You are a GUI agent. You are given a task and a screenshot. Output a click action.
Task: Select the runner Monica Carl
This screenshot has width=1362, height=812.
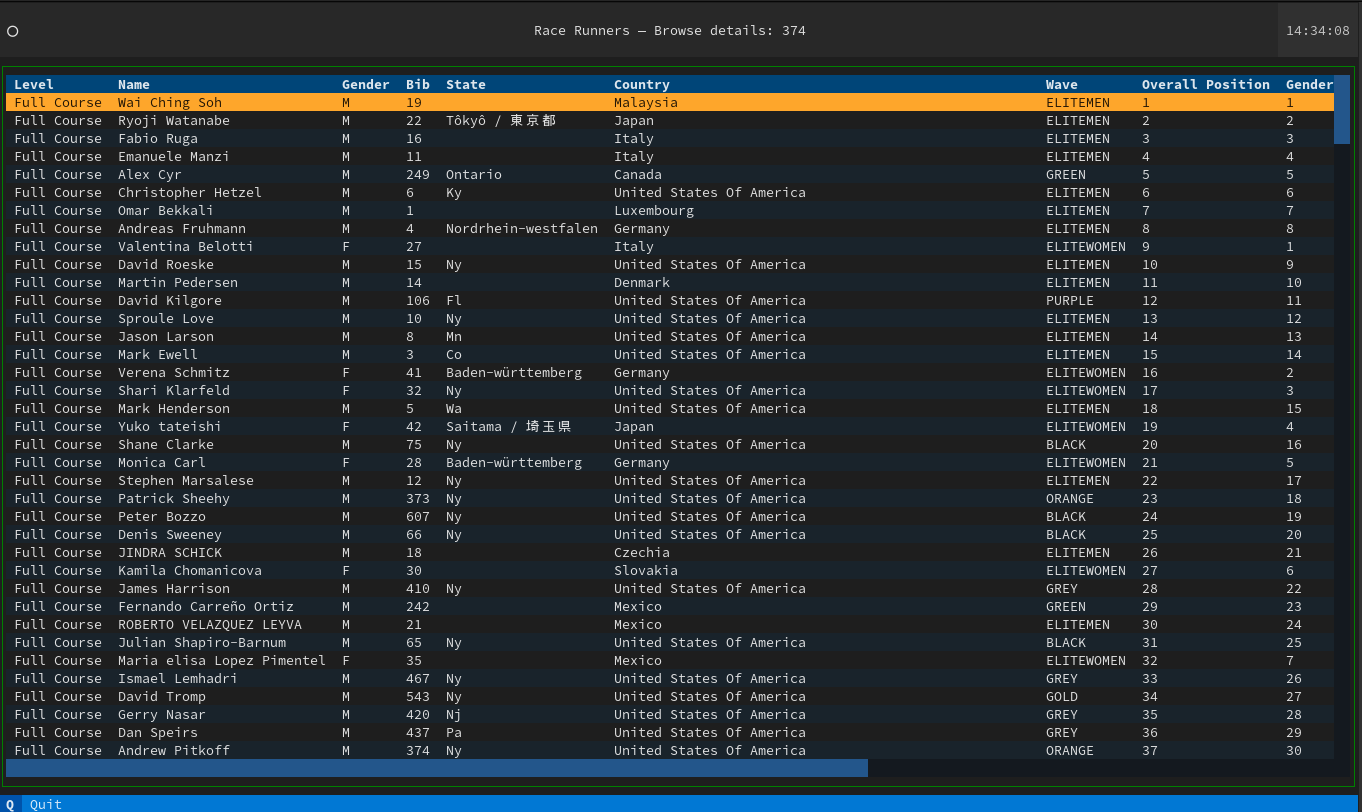point(670,463)
